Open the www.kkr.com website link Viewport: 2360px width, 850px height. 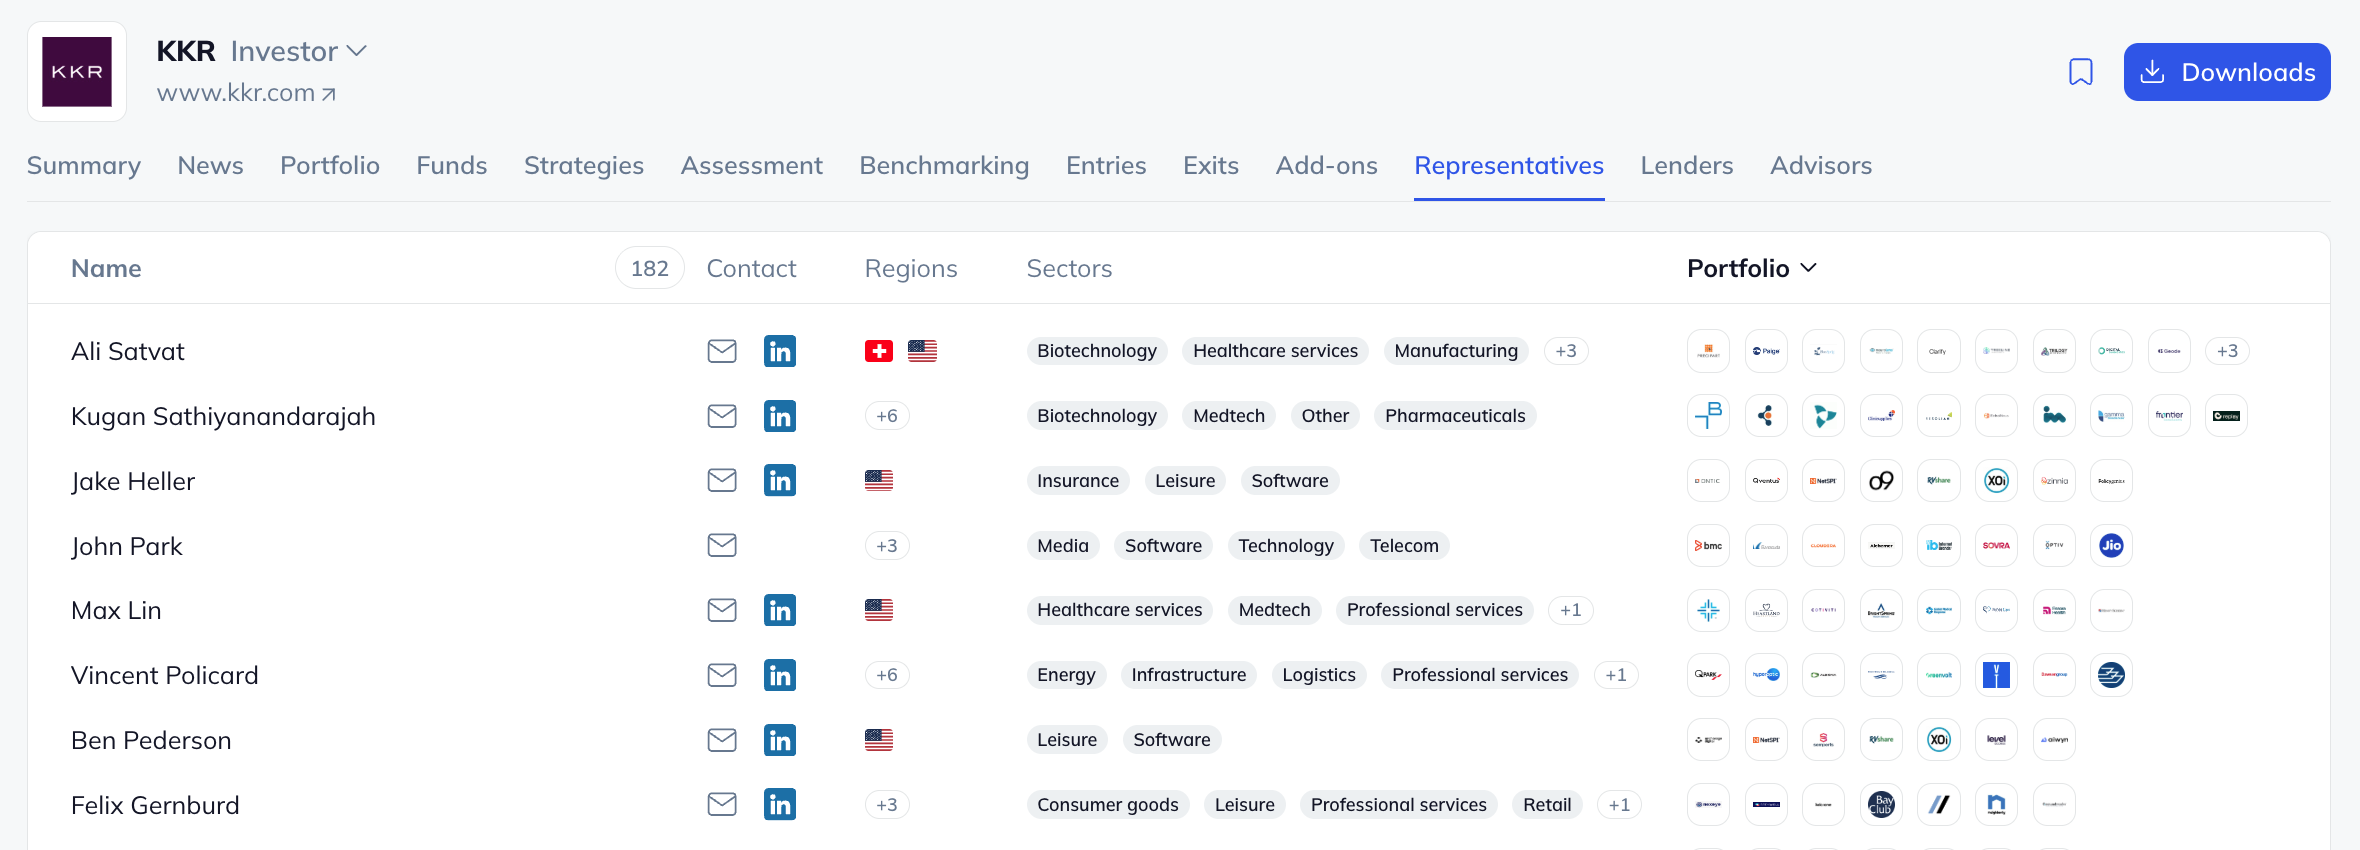click(246, 93)
